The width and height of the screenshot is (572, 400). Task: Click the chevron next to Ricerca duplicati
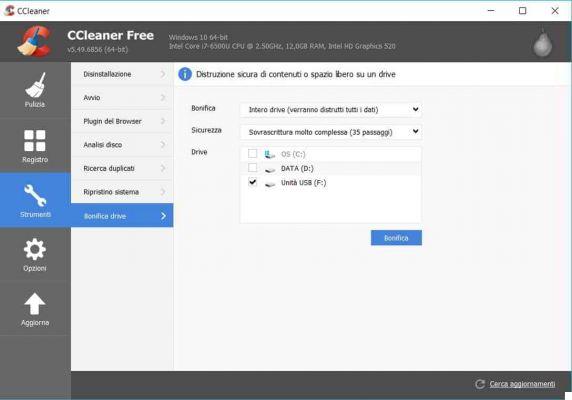[x=163, y=168]
